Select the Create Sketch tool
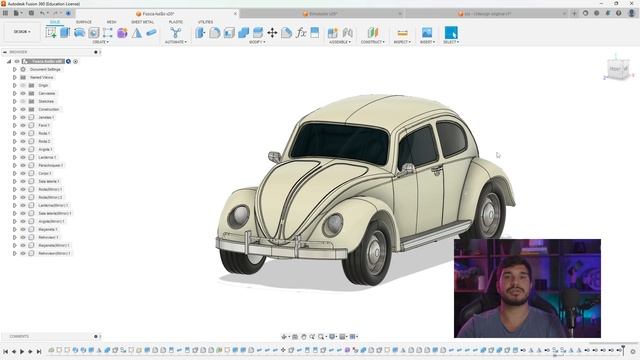Screen dimensions: 640x360 [x=51, y=33]
